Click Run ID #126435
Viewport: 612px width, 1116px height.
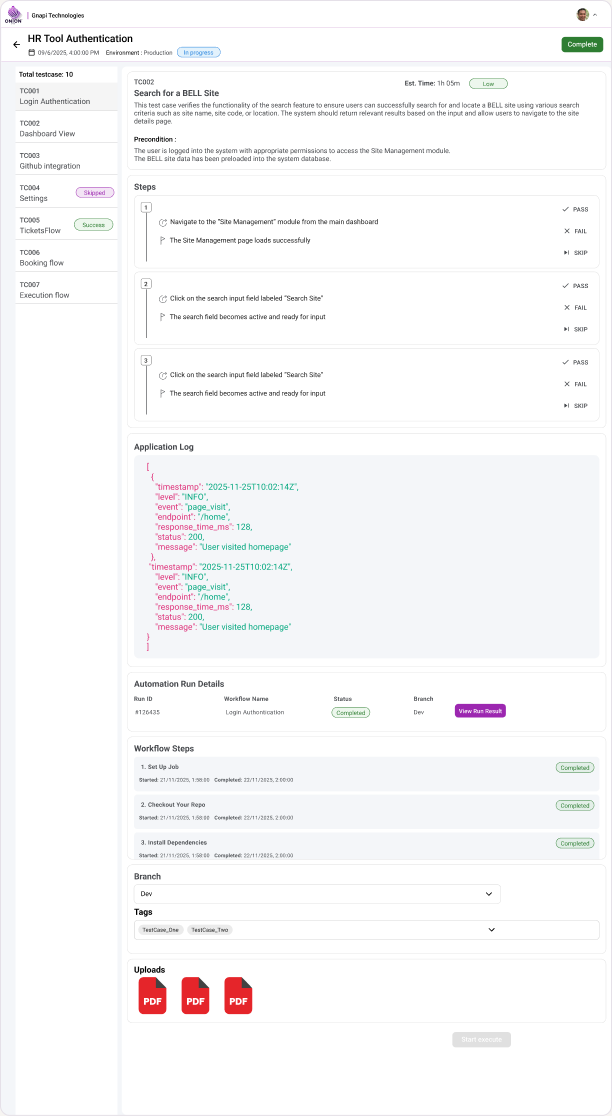147,712
